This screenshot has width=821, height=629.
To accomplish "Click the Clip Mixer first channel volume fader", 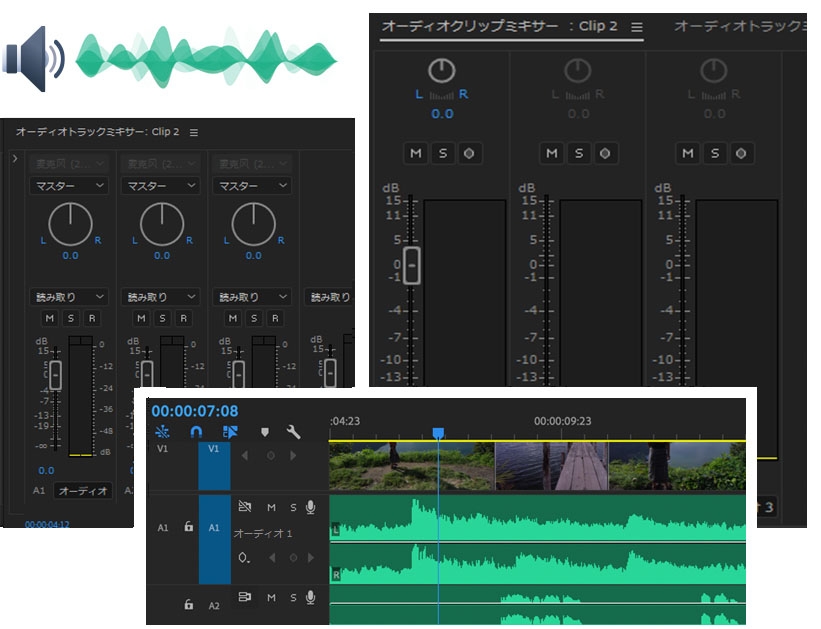I will click(x=412, y=266).
